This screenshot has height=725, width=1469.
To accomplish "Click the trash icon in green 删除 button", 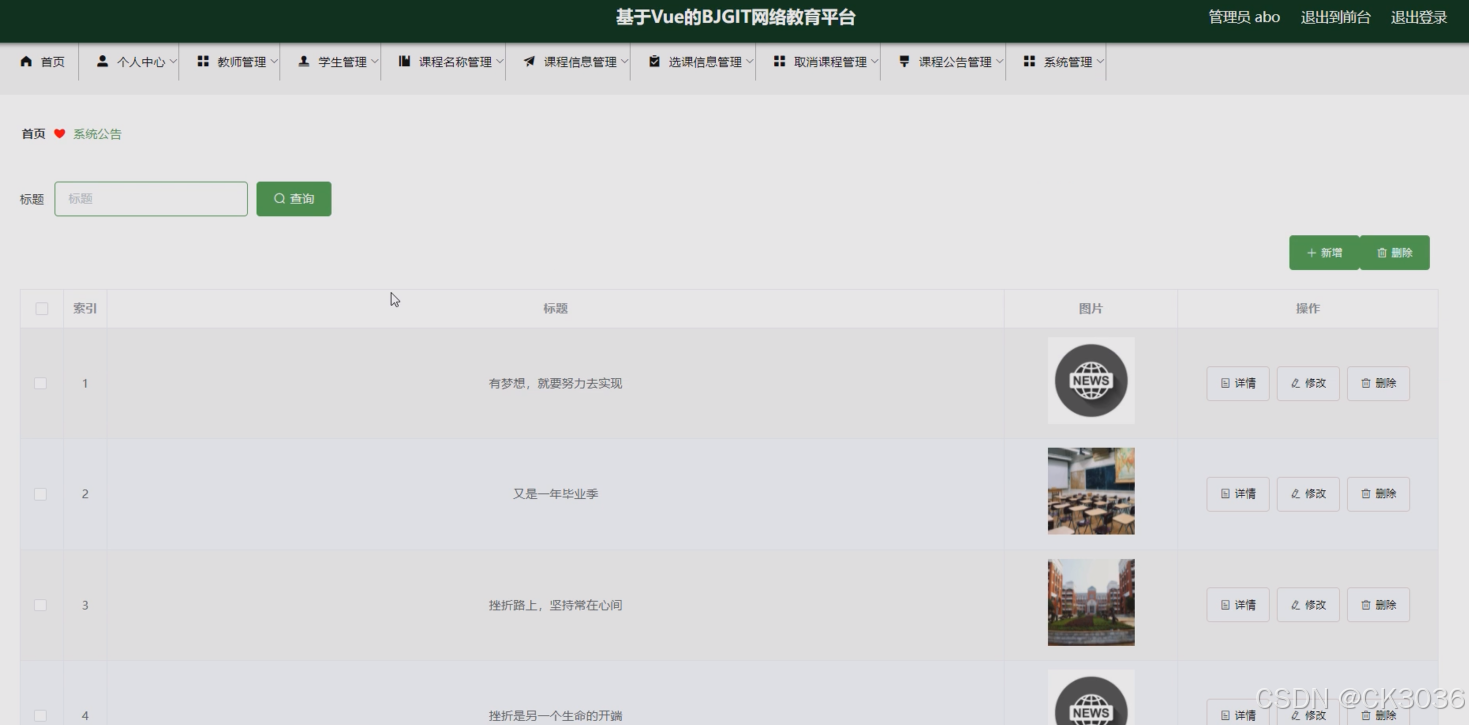I will 1382,253.
